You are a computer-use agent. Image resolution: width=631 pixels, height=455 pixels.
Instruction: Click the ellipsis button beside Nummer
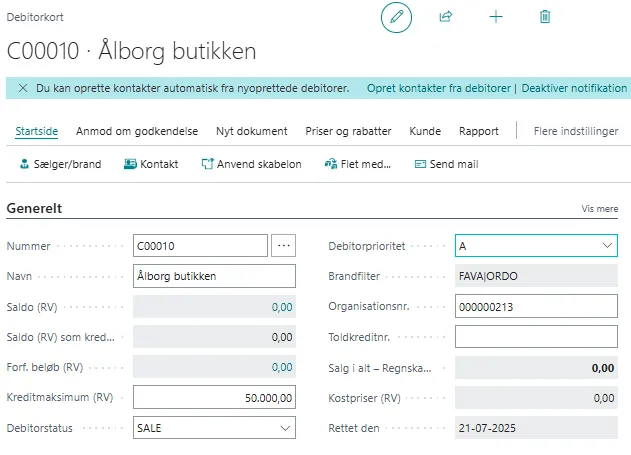click(x=284, y=246)
